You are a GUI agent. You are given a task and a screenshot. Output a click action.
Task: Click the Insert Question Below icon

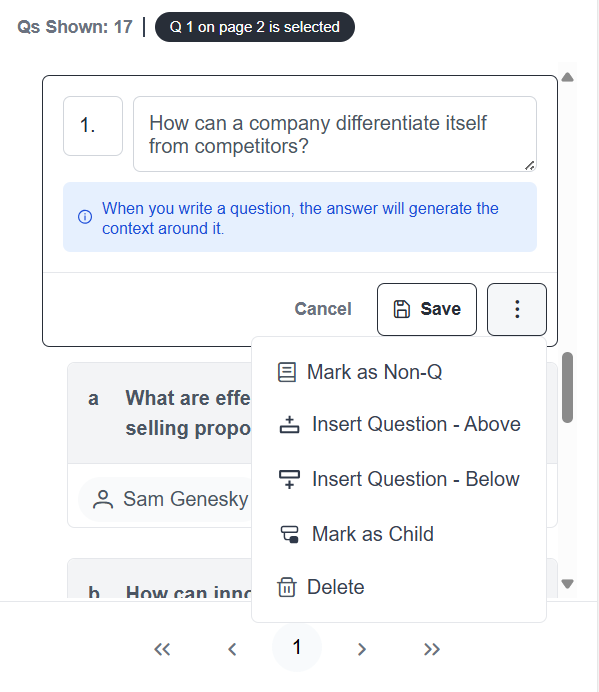(289, 479)
